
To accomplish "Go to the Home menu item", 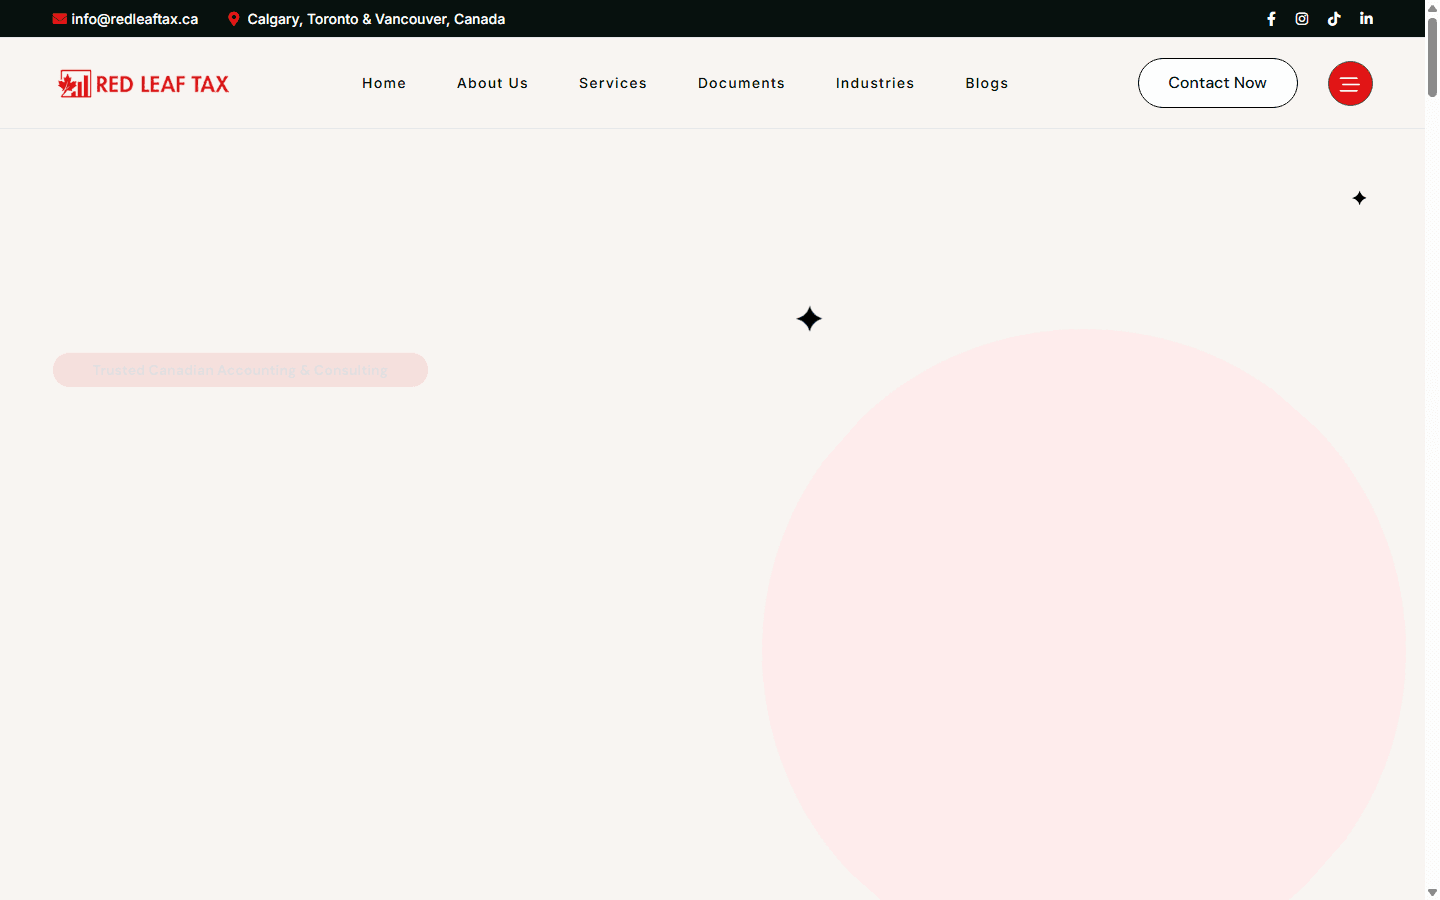I will tap(384, 83).
